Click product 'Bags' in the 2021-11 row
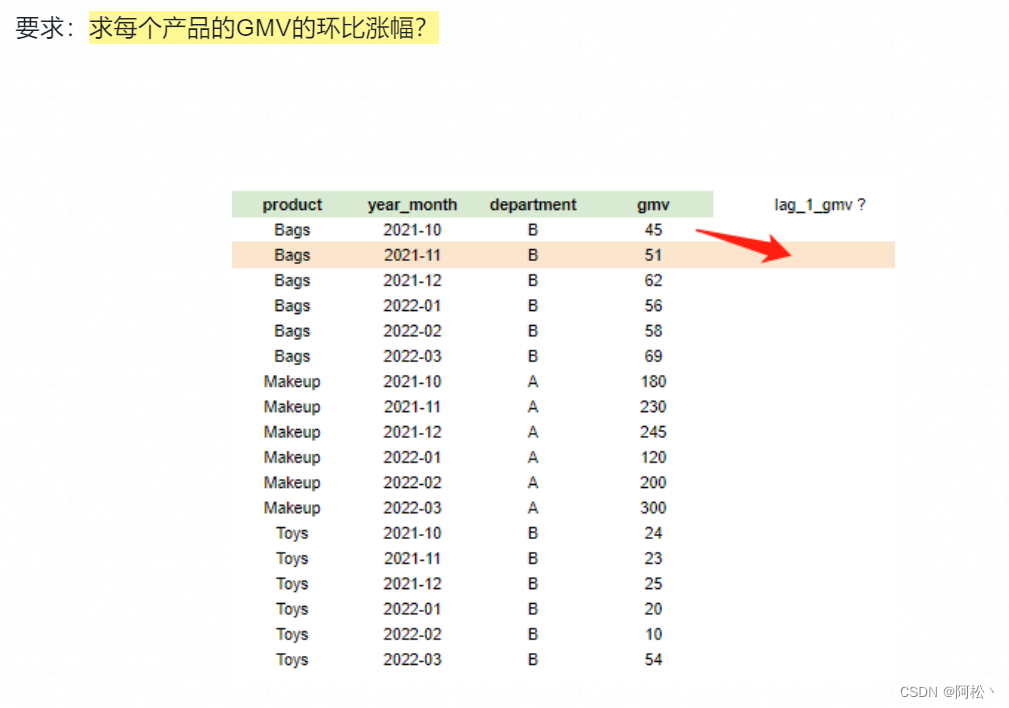 [x=292, y=256]
